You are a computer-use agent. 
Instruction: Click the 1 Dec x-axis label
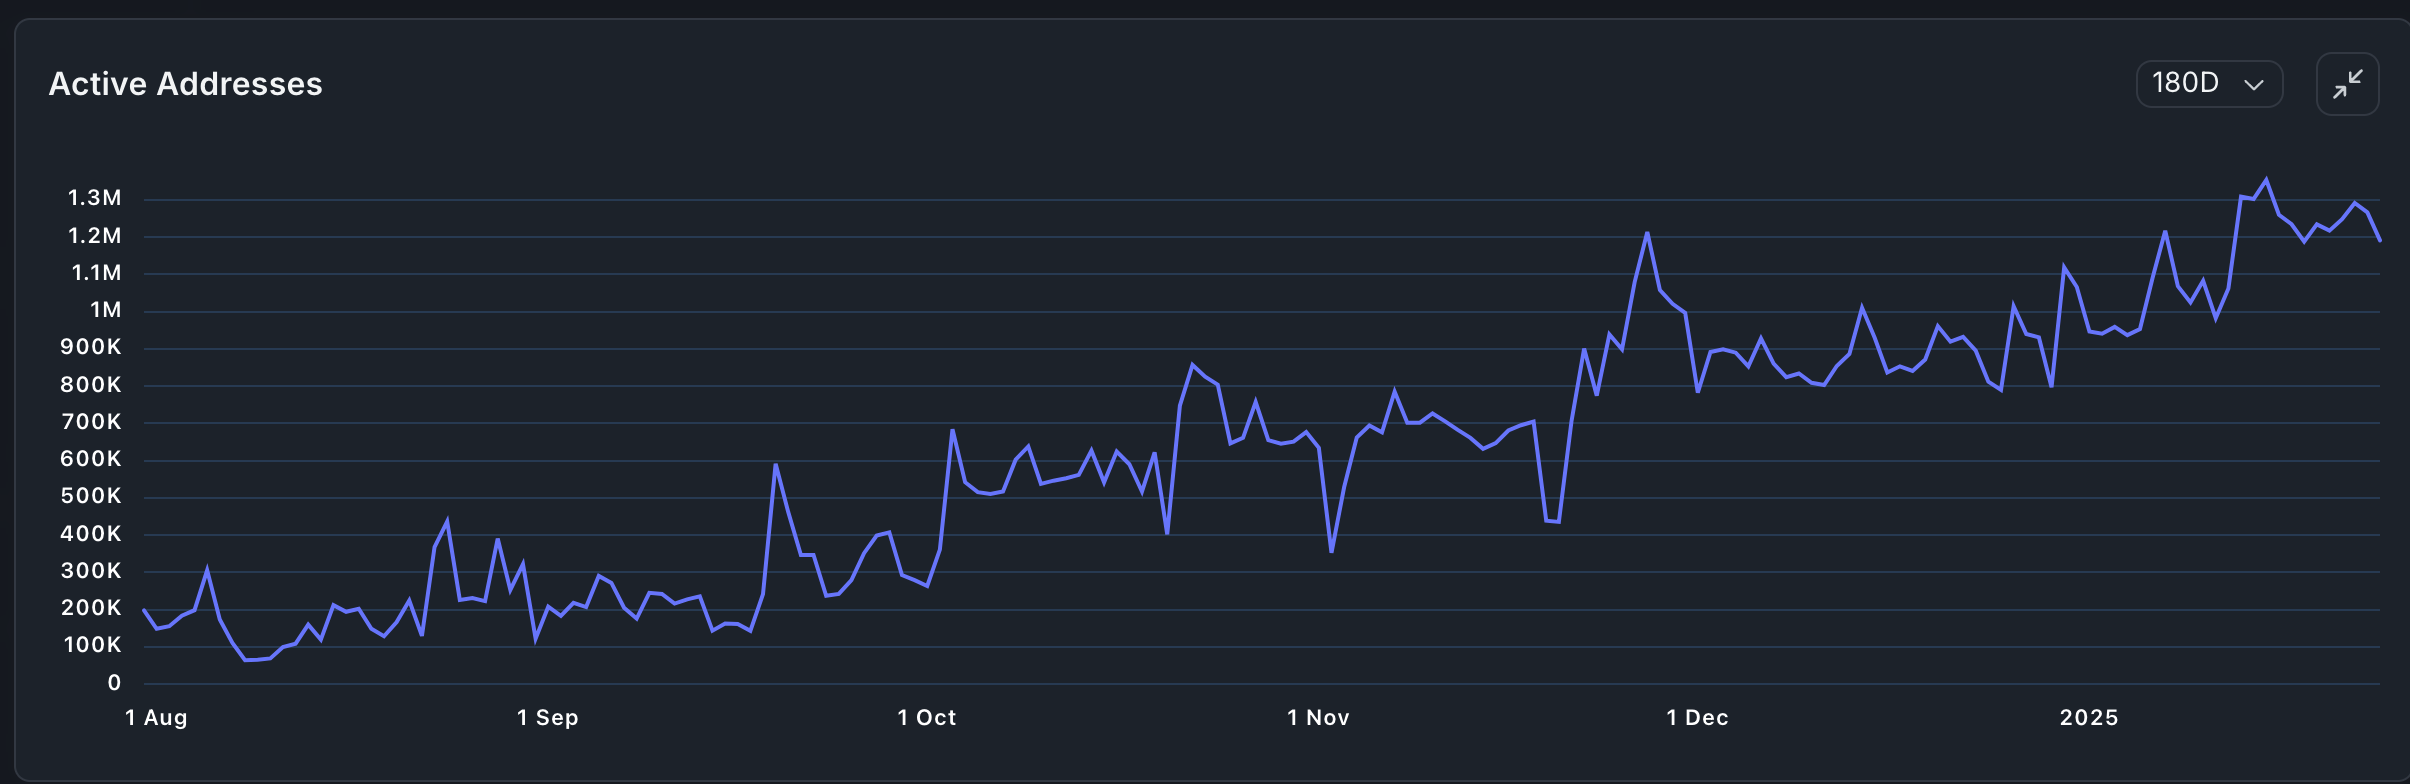tap(1697, 718)
